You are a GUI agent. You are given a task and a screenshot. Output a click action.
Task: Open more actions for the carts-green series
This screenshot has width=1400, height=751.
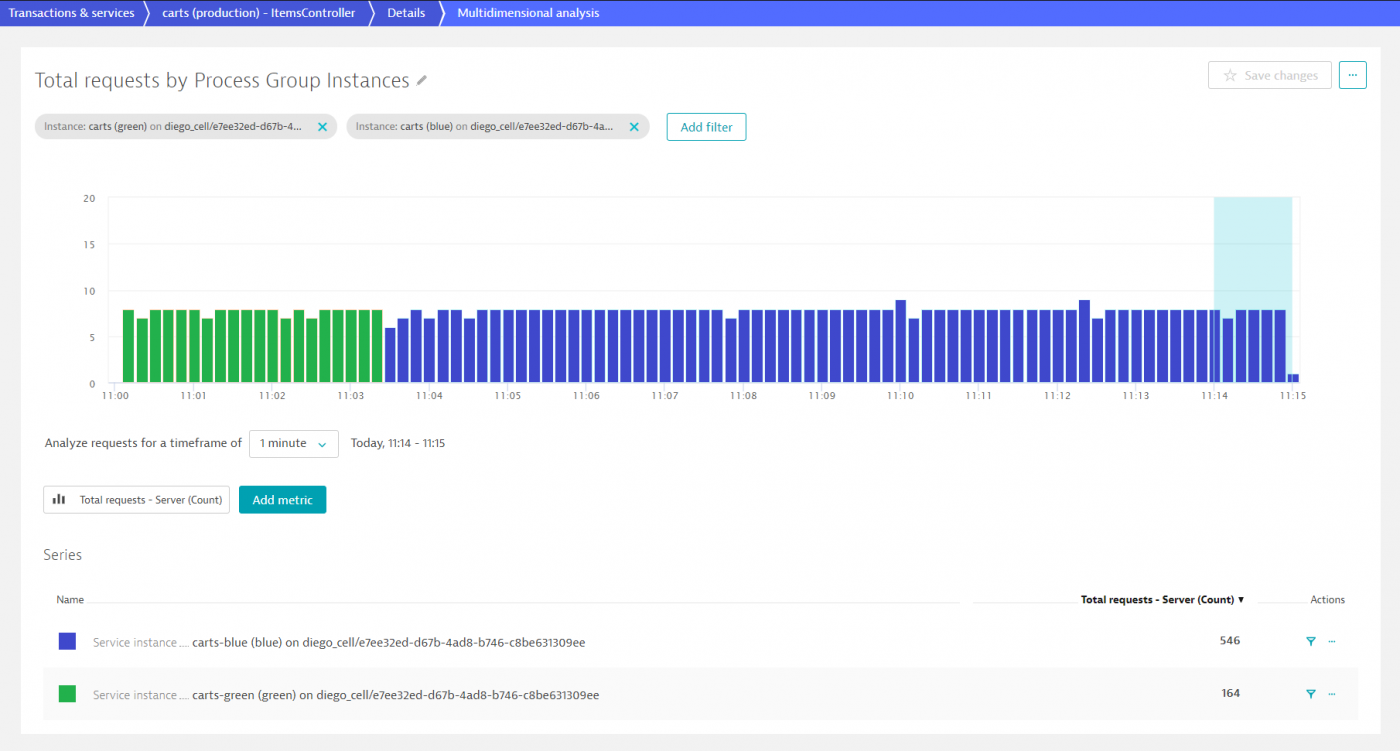(1331, 694)
